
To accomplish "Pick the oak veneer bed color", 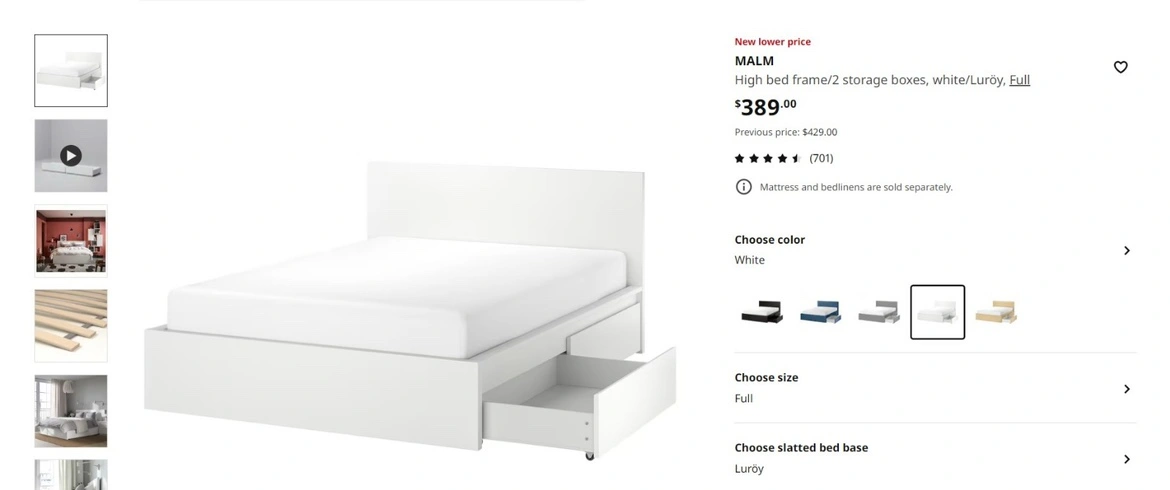I will click(x=995, y=312).
